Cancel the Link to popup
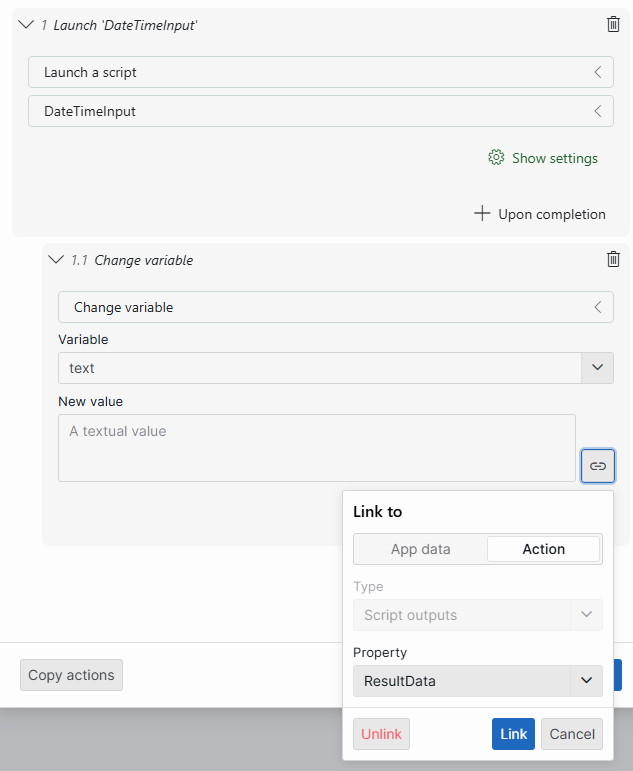Screen dimensions: 633x771 572,734
